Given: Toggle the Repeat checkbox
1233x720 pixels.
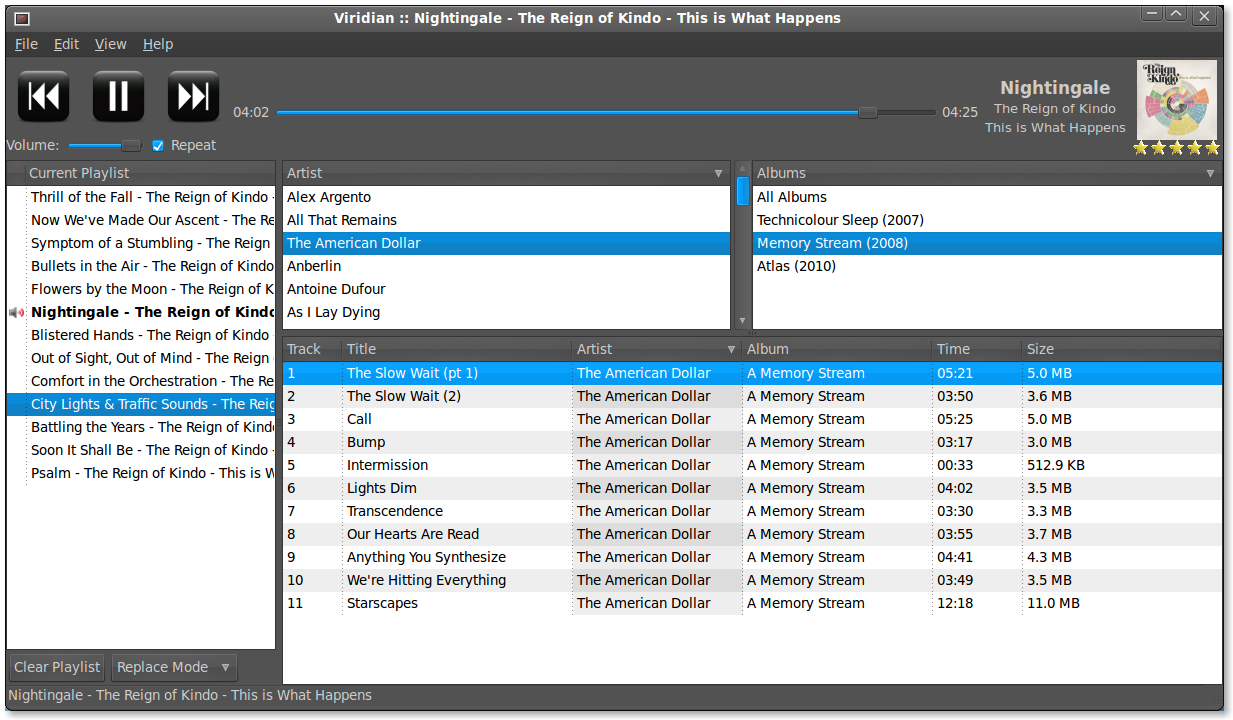Looking at the screenshot, I should (x=158, y=145).
